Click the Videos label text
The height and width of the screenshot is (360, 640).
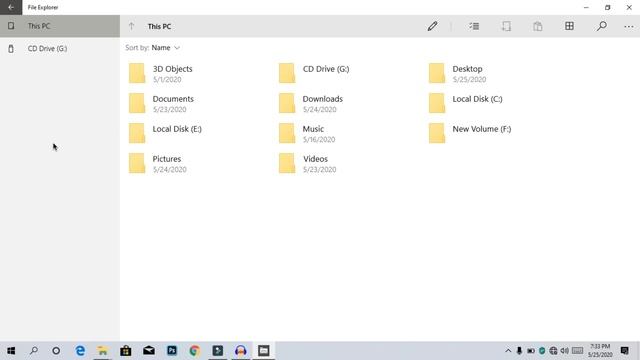(x=315, y=159)
